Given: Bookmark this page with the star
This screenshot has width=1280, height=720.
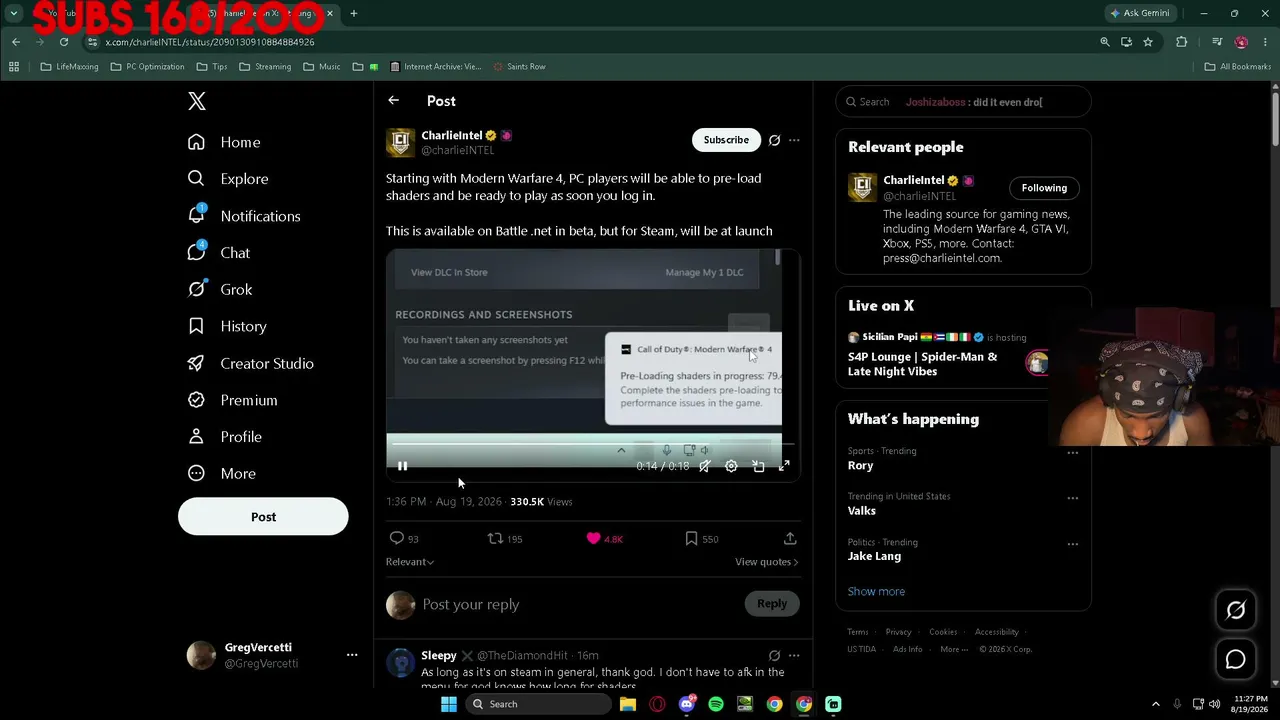Looking at the screenshot, I should [1148, 42].
